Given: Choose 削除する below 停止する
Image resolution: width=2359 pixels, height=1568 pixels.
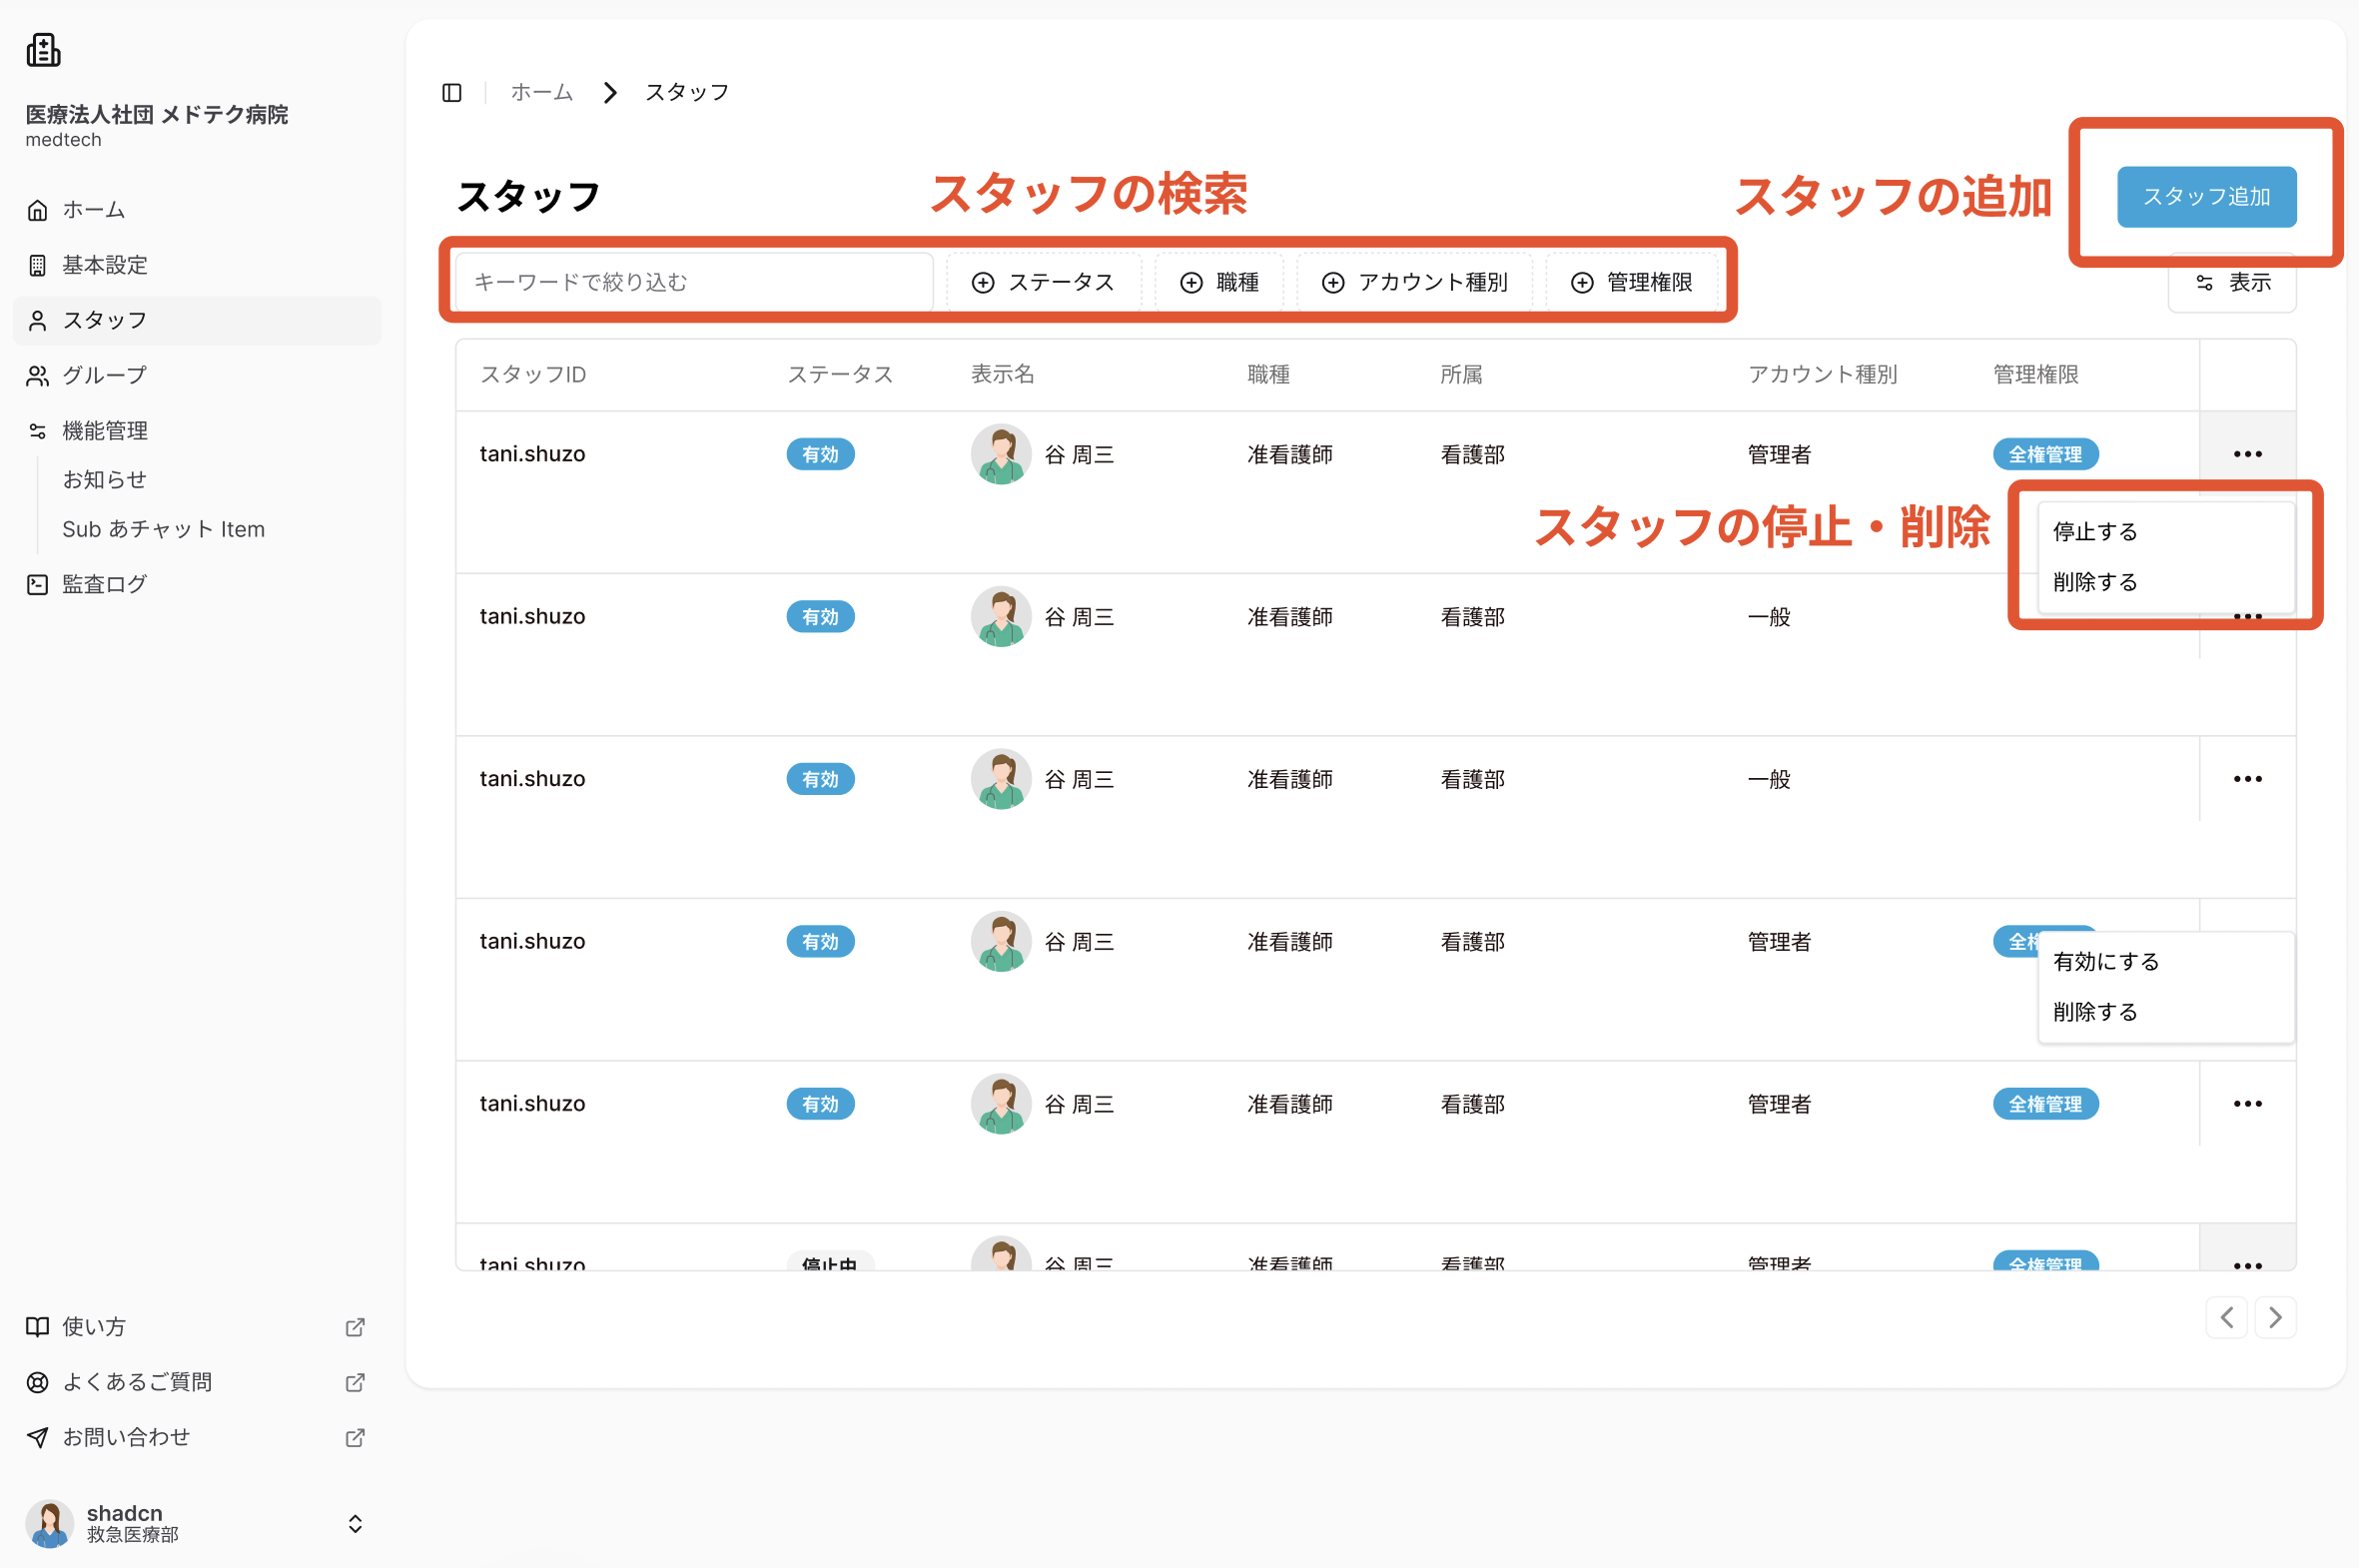Looking at the screenshot, I should point(2166,582).
